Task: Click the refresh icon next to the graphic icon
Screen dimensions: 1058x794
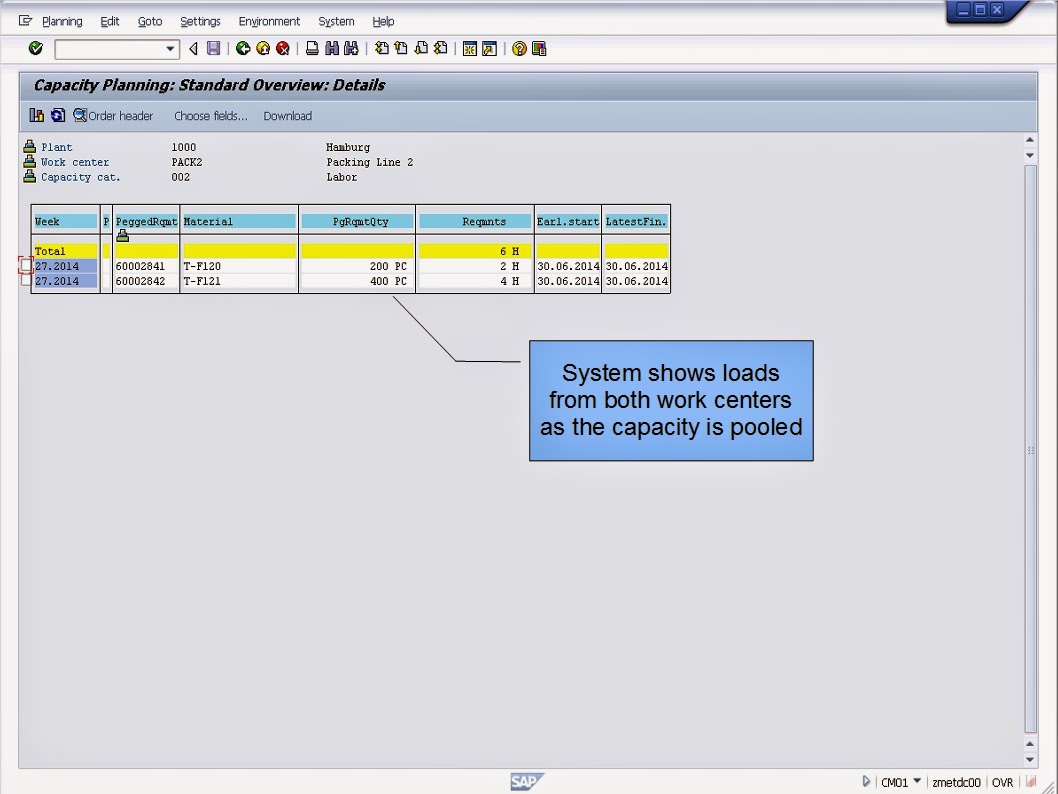Action: [57, 115]
